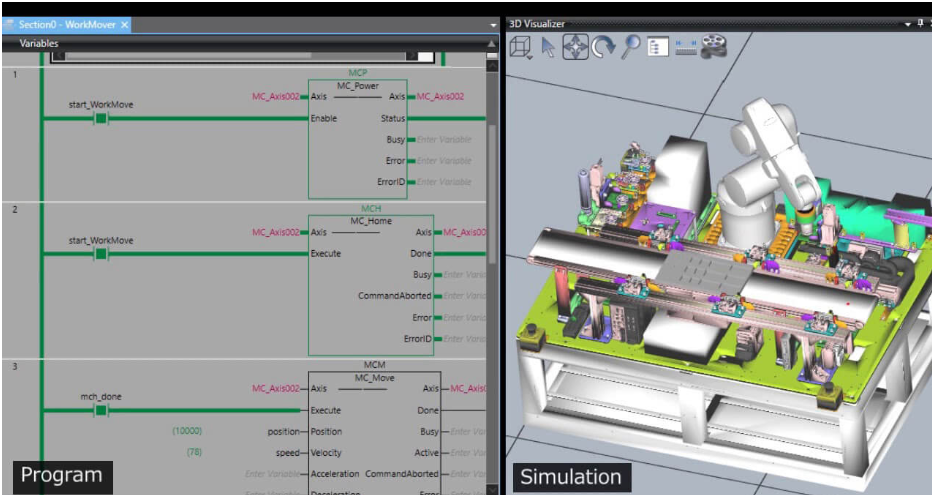
Task: Click the film reel recording icon
Action: [x=713, y=47]
